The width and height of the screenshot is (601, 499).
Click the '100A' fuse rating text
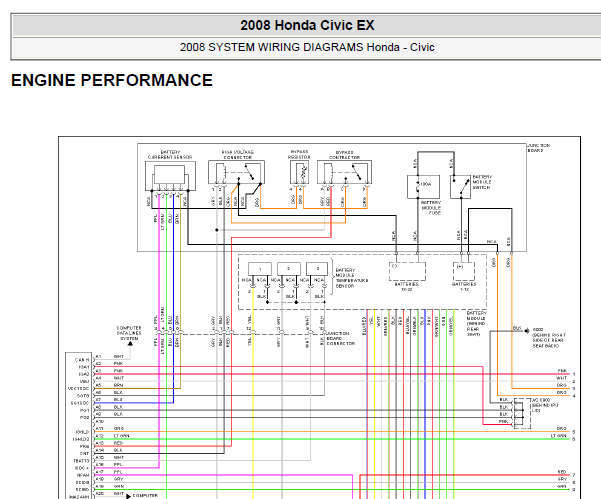click(x=426, y=184)
